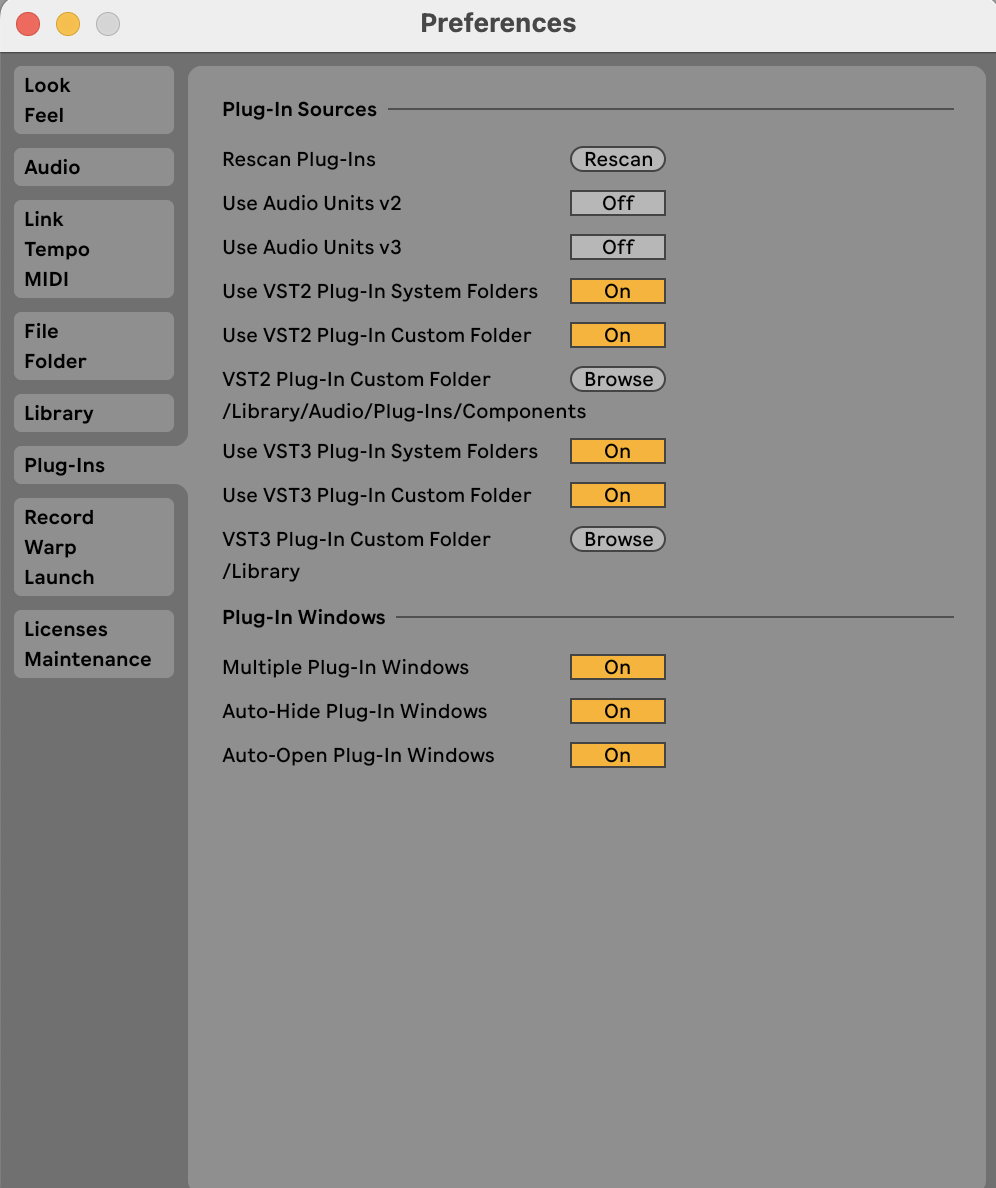Go to the Library preferences tab
This screenshot has width=996, height=1188.
tap(93, 413)
